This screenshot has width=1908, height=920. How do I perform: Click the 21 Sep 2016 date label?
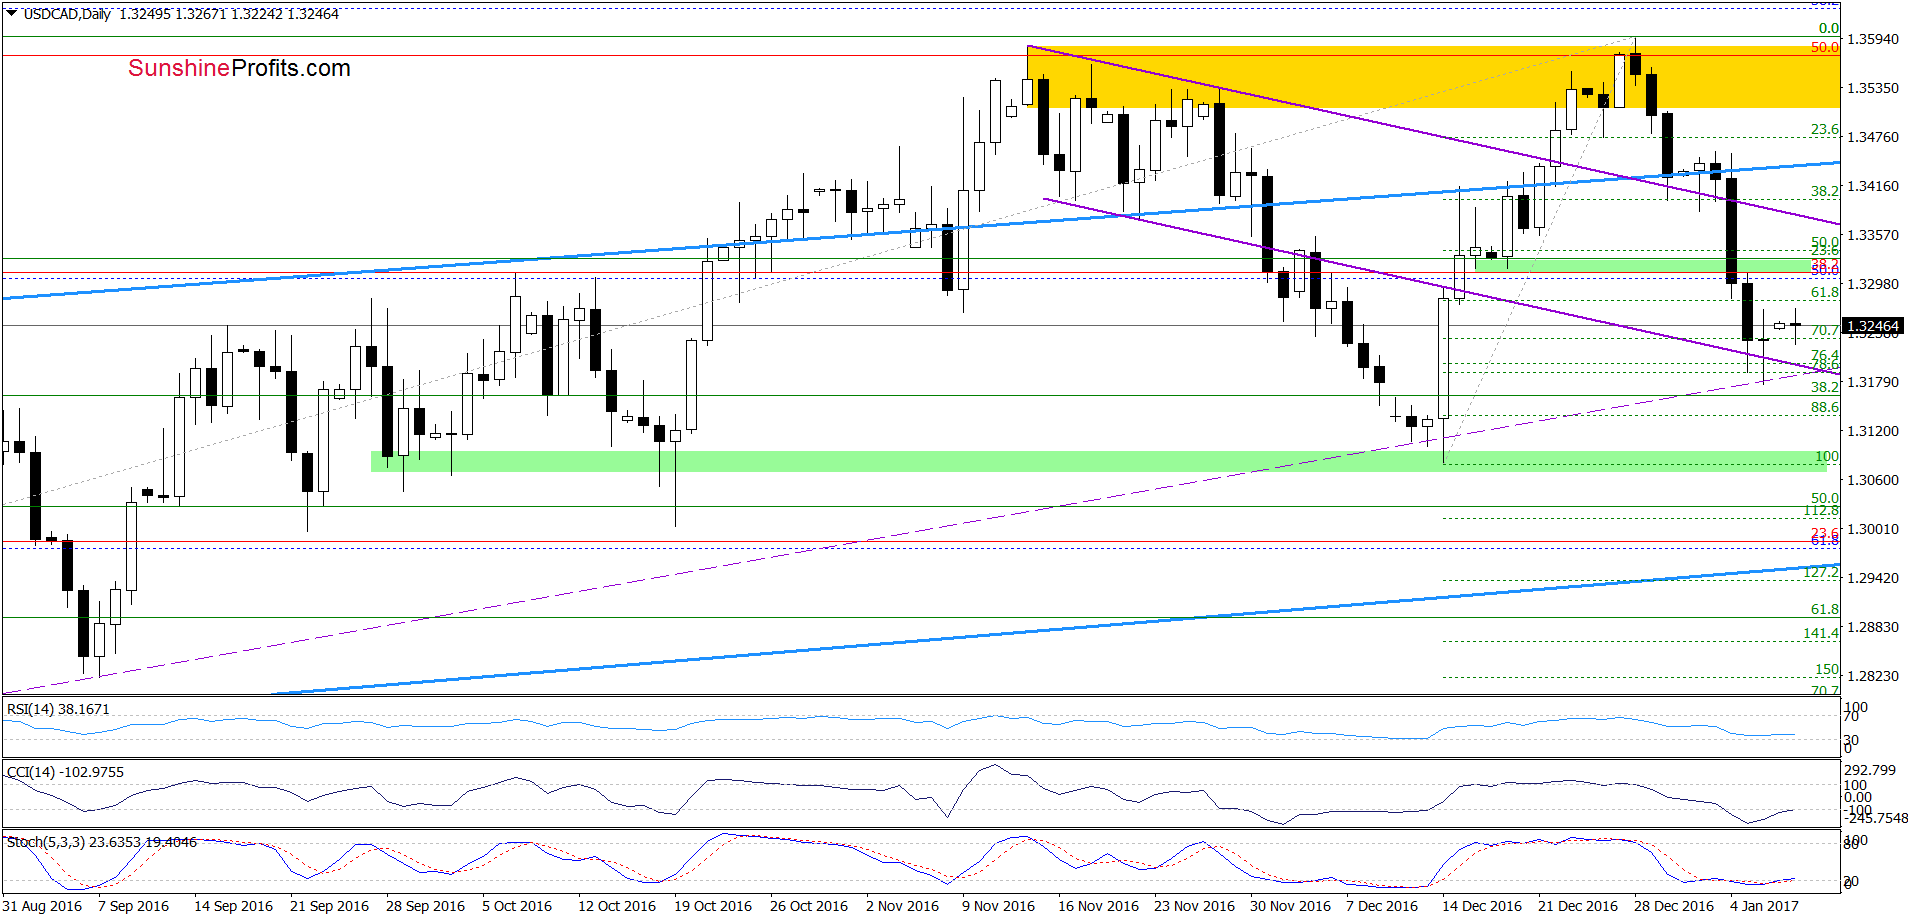pyautogui.click(x=329, y=906)
